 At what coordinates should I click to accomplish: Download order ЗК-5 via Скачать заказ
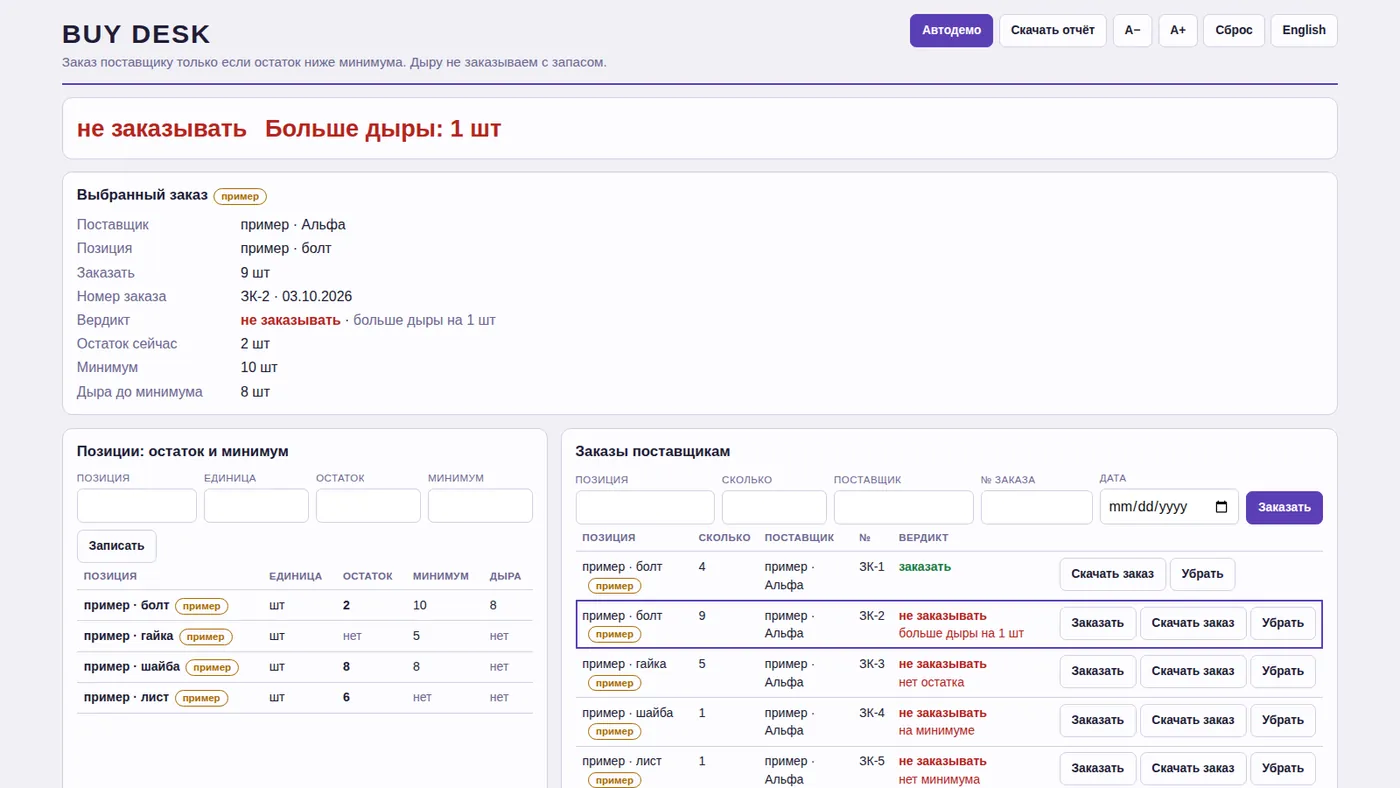1193,768
